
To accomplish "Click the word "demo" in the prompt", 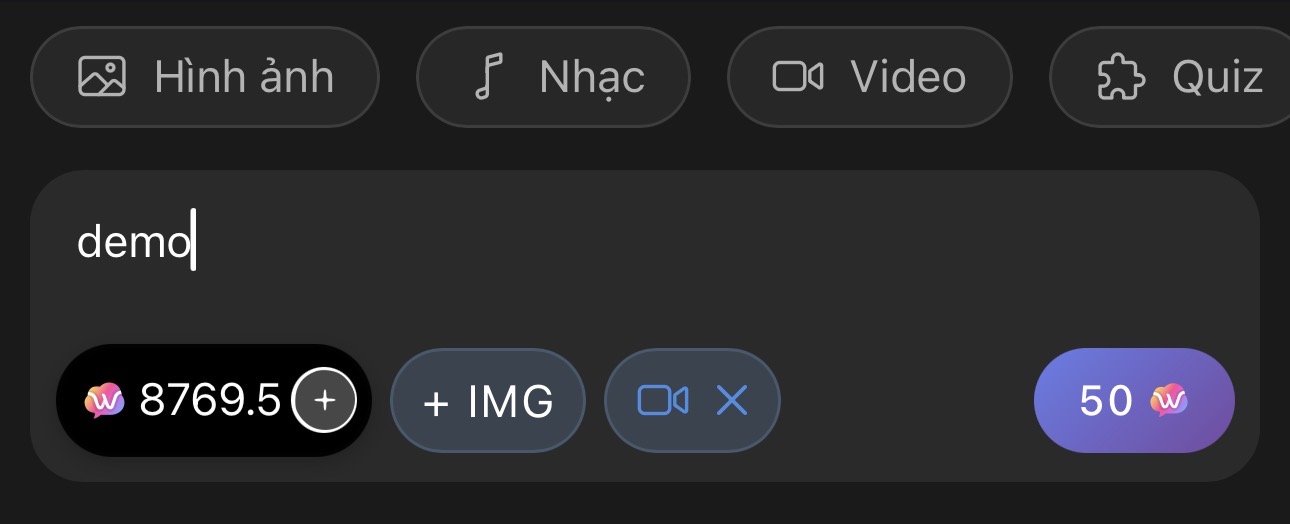I will [x=133, y=241].
